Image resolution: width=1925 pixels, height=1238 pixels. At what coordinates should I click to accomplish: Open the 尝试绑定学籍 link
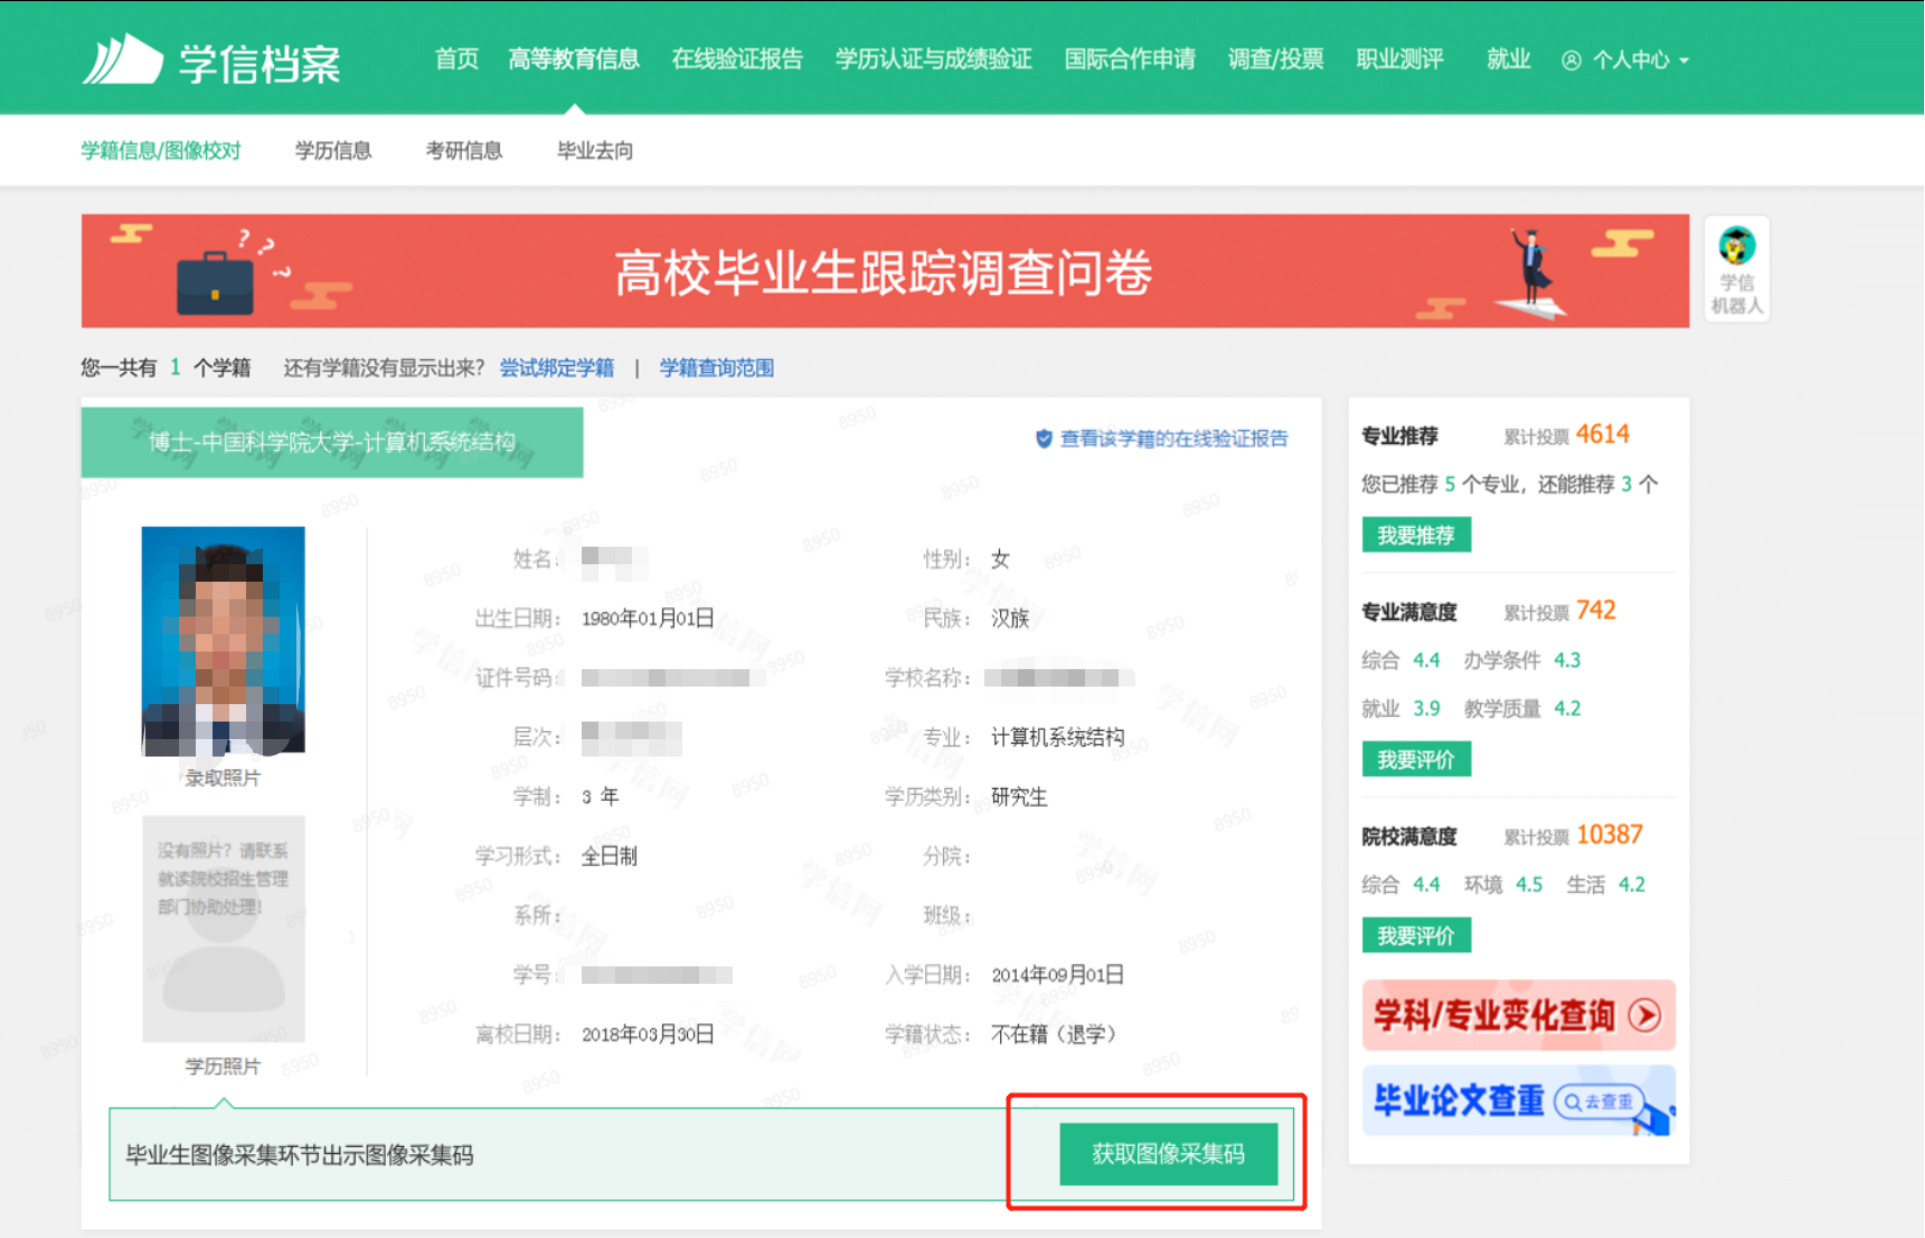pos(557,368)
